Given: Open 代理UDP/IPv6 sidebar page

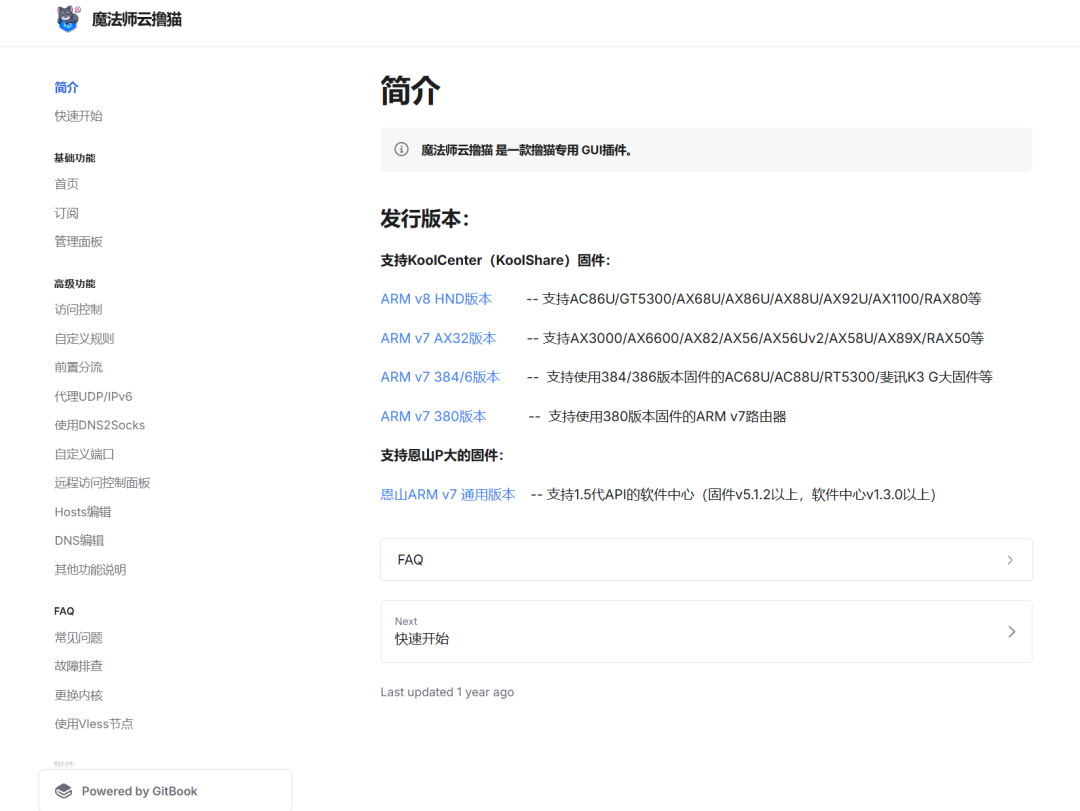Looking at the screenshot, I should click(94, 396).
